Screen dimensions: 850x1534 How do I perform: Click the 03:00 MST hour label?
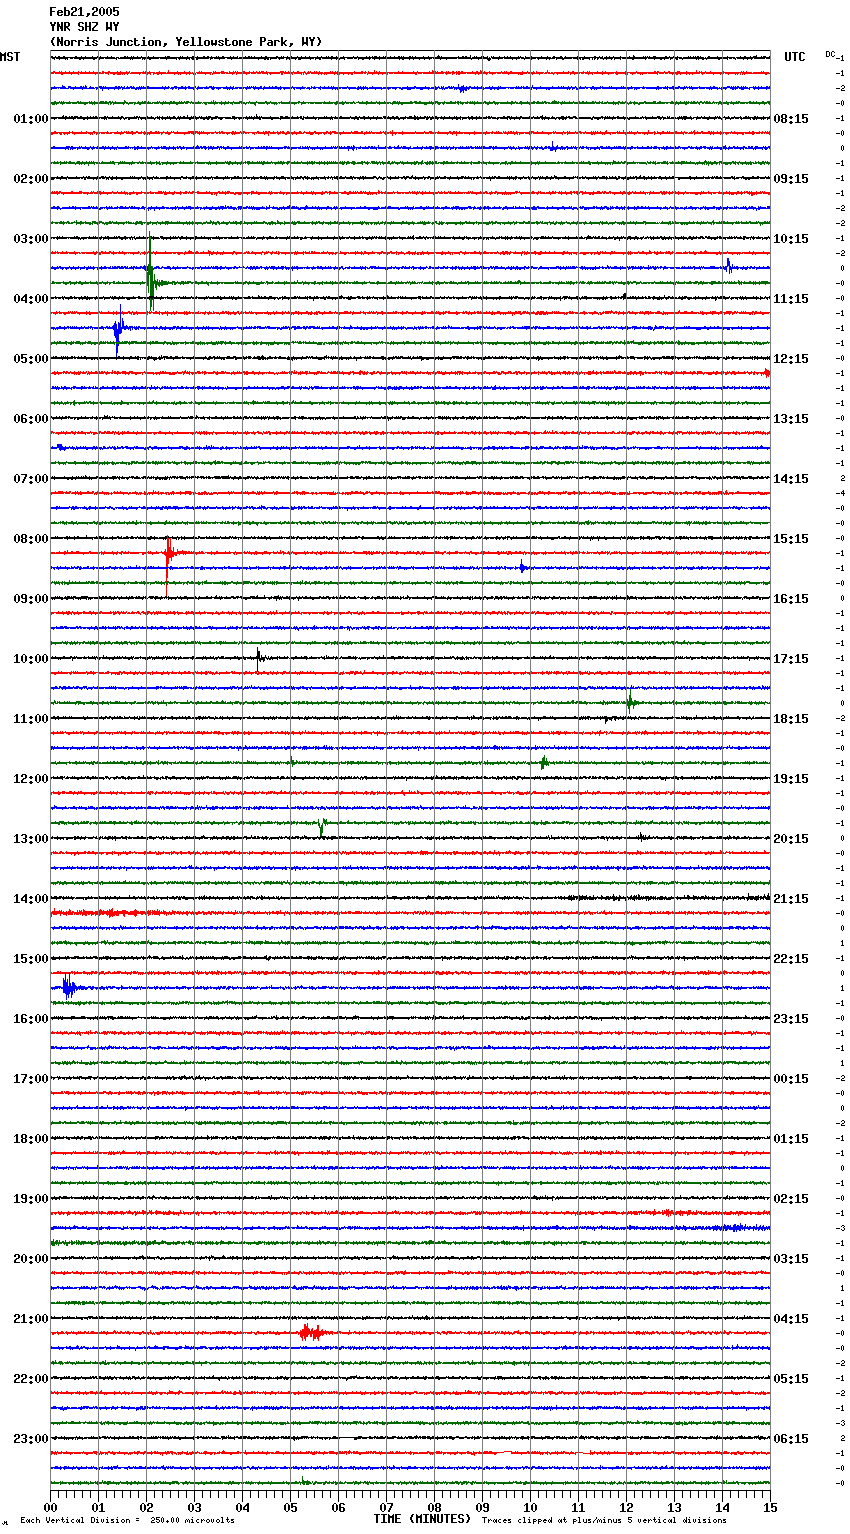click(31, 239)
